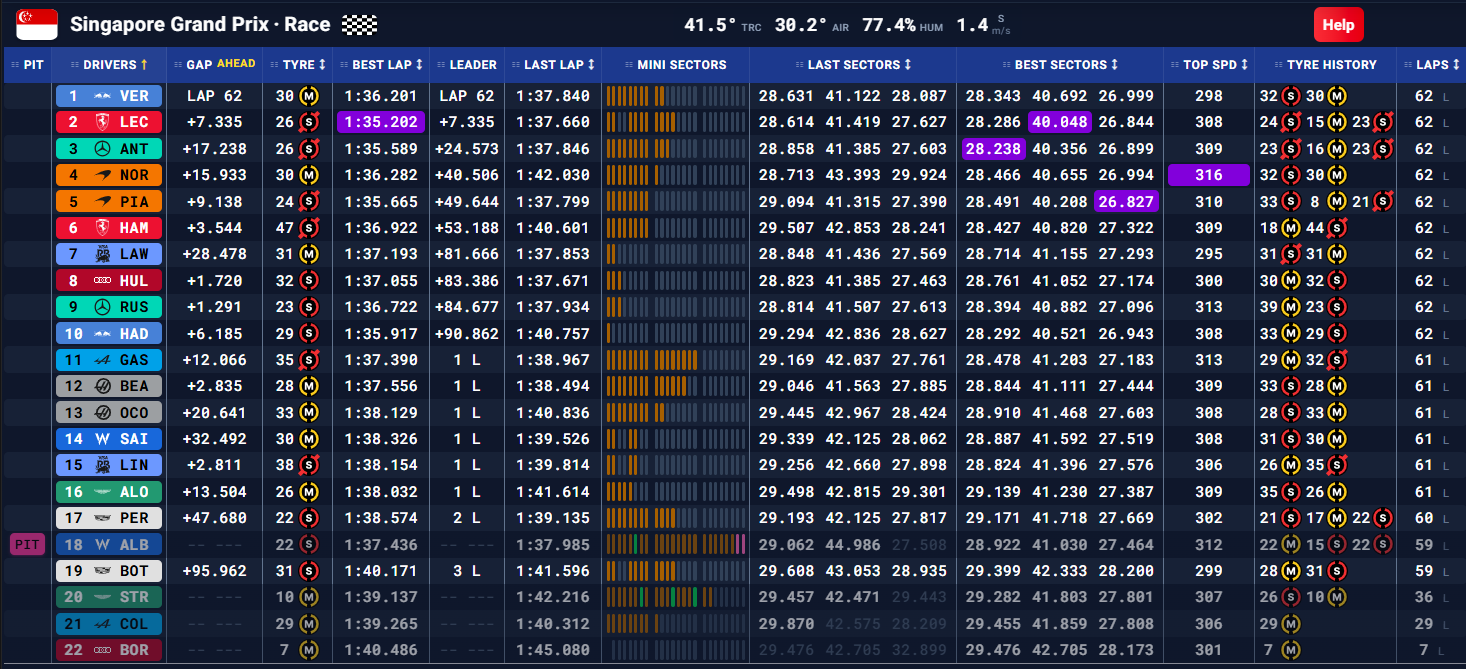Click the TOP SPD sort arrows icon
1466x669 pixels.
click(1245, 65)
